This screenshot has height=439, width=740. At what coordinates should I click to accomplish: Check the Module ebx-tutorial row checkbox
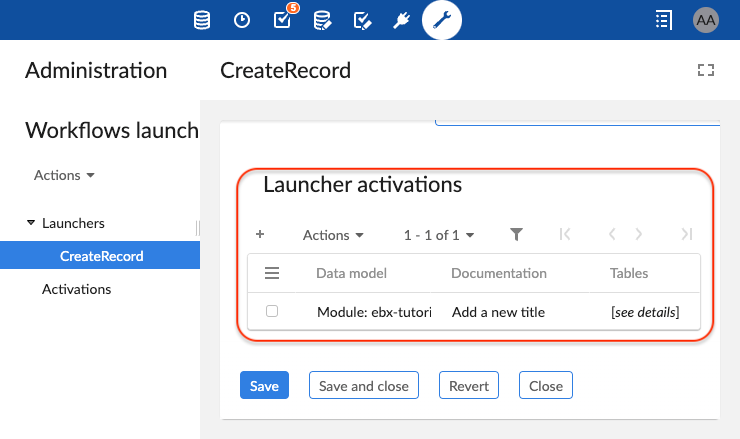click(272, 312)
